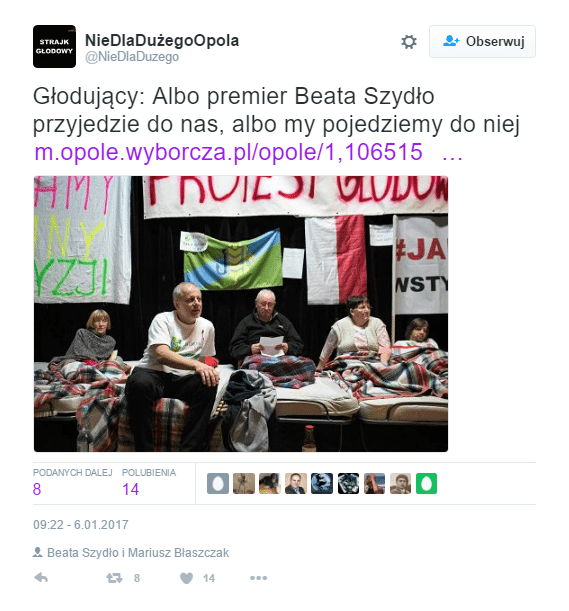Open the first gray egg avatar
Viewport: 569px width, 611px height.
click(x=218, y=484)
